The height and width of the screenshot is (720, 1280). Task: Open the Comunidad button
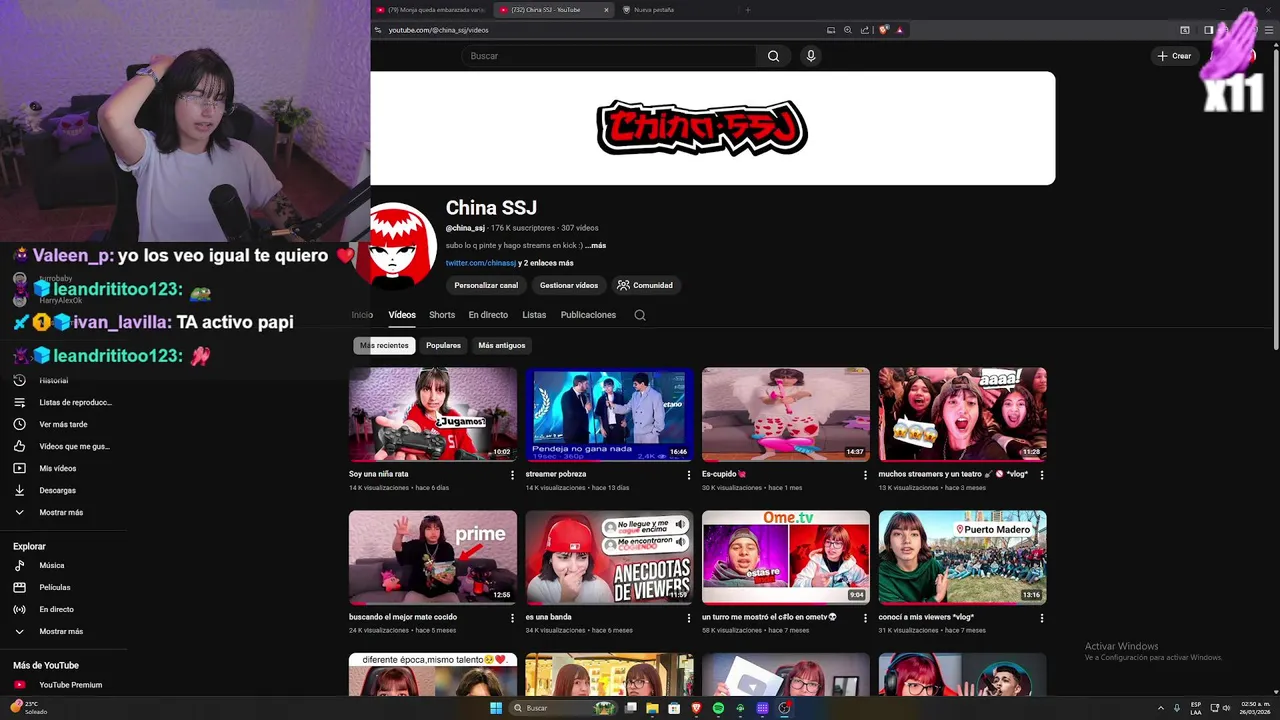tap(645, 285)
